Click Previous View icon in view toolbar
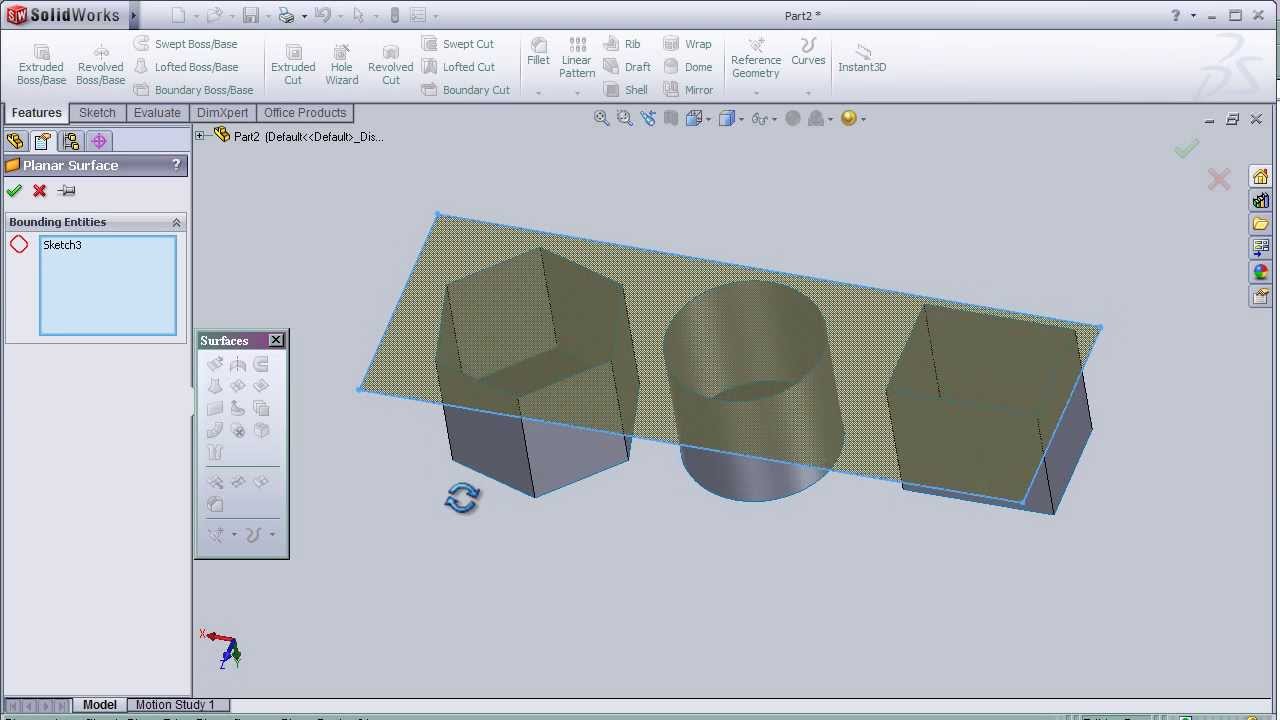1280x720 pixels. 648,118
